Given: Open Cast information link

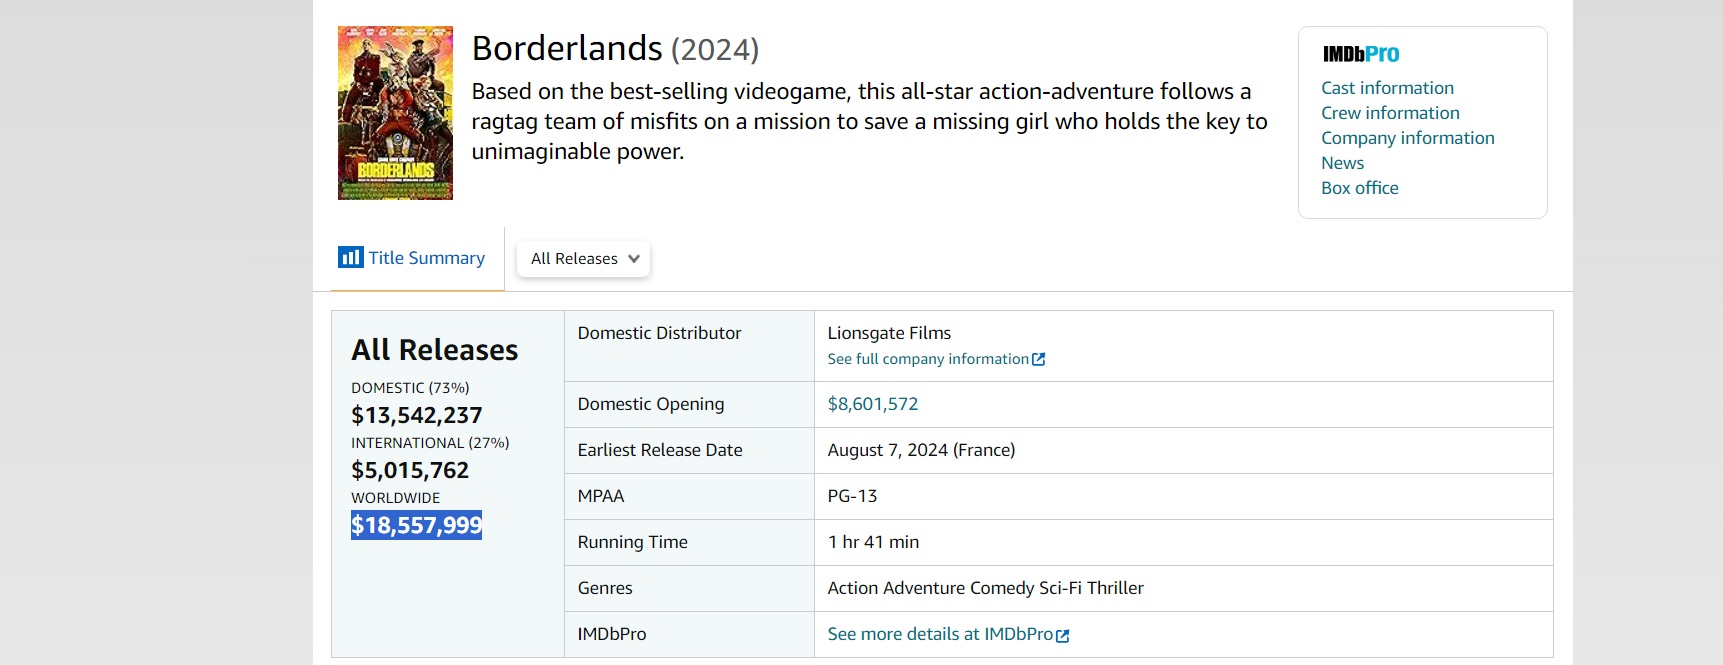Looking at the screenshot, I should click(x=1387, y=88).
